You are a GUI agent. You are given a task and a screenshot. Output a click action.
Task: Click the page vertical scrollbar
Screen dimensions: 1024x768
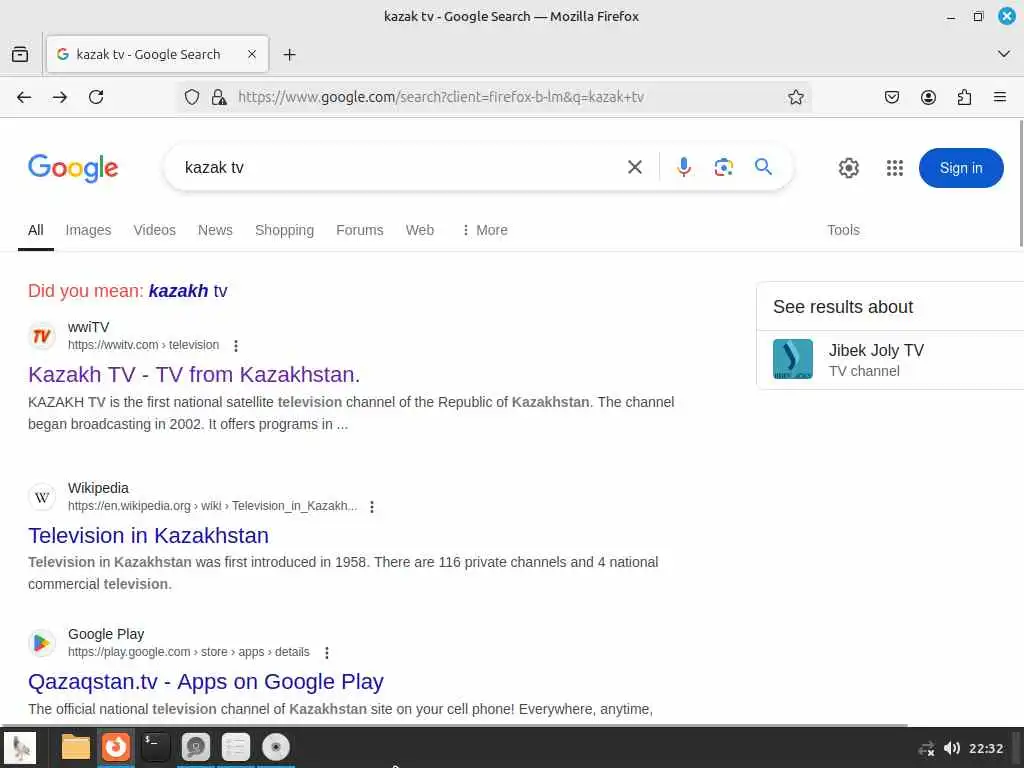pyautogui.click(x=1021, y=184)
